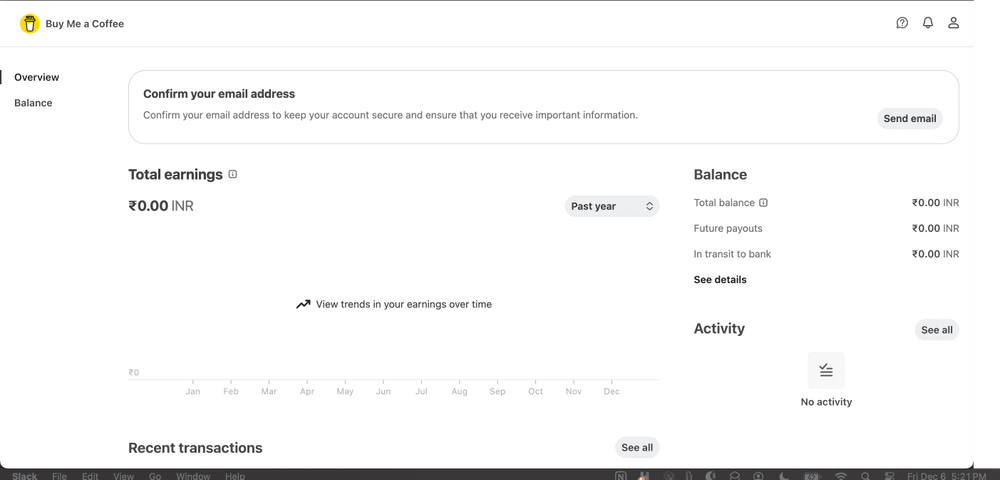Click info icon beside Total earnings

233,174
